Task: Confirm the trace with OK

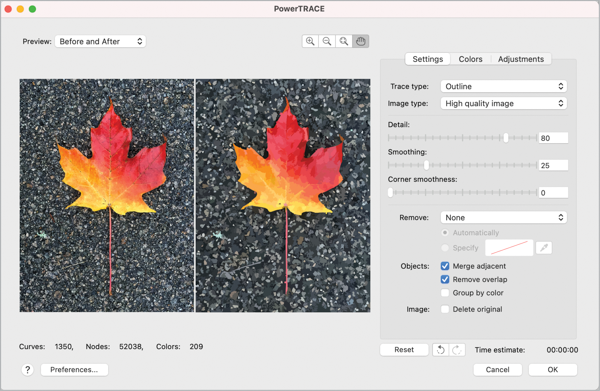Action: pyautogui.click(x=553, y=370)
